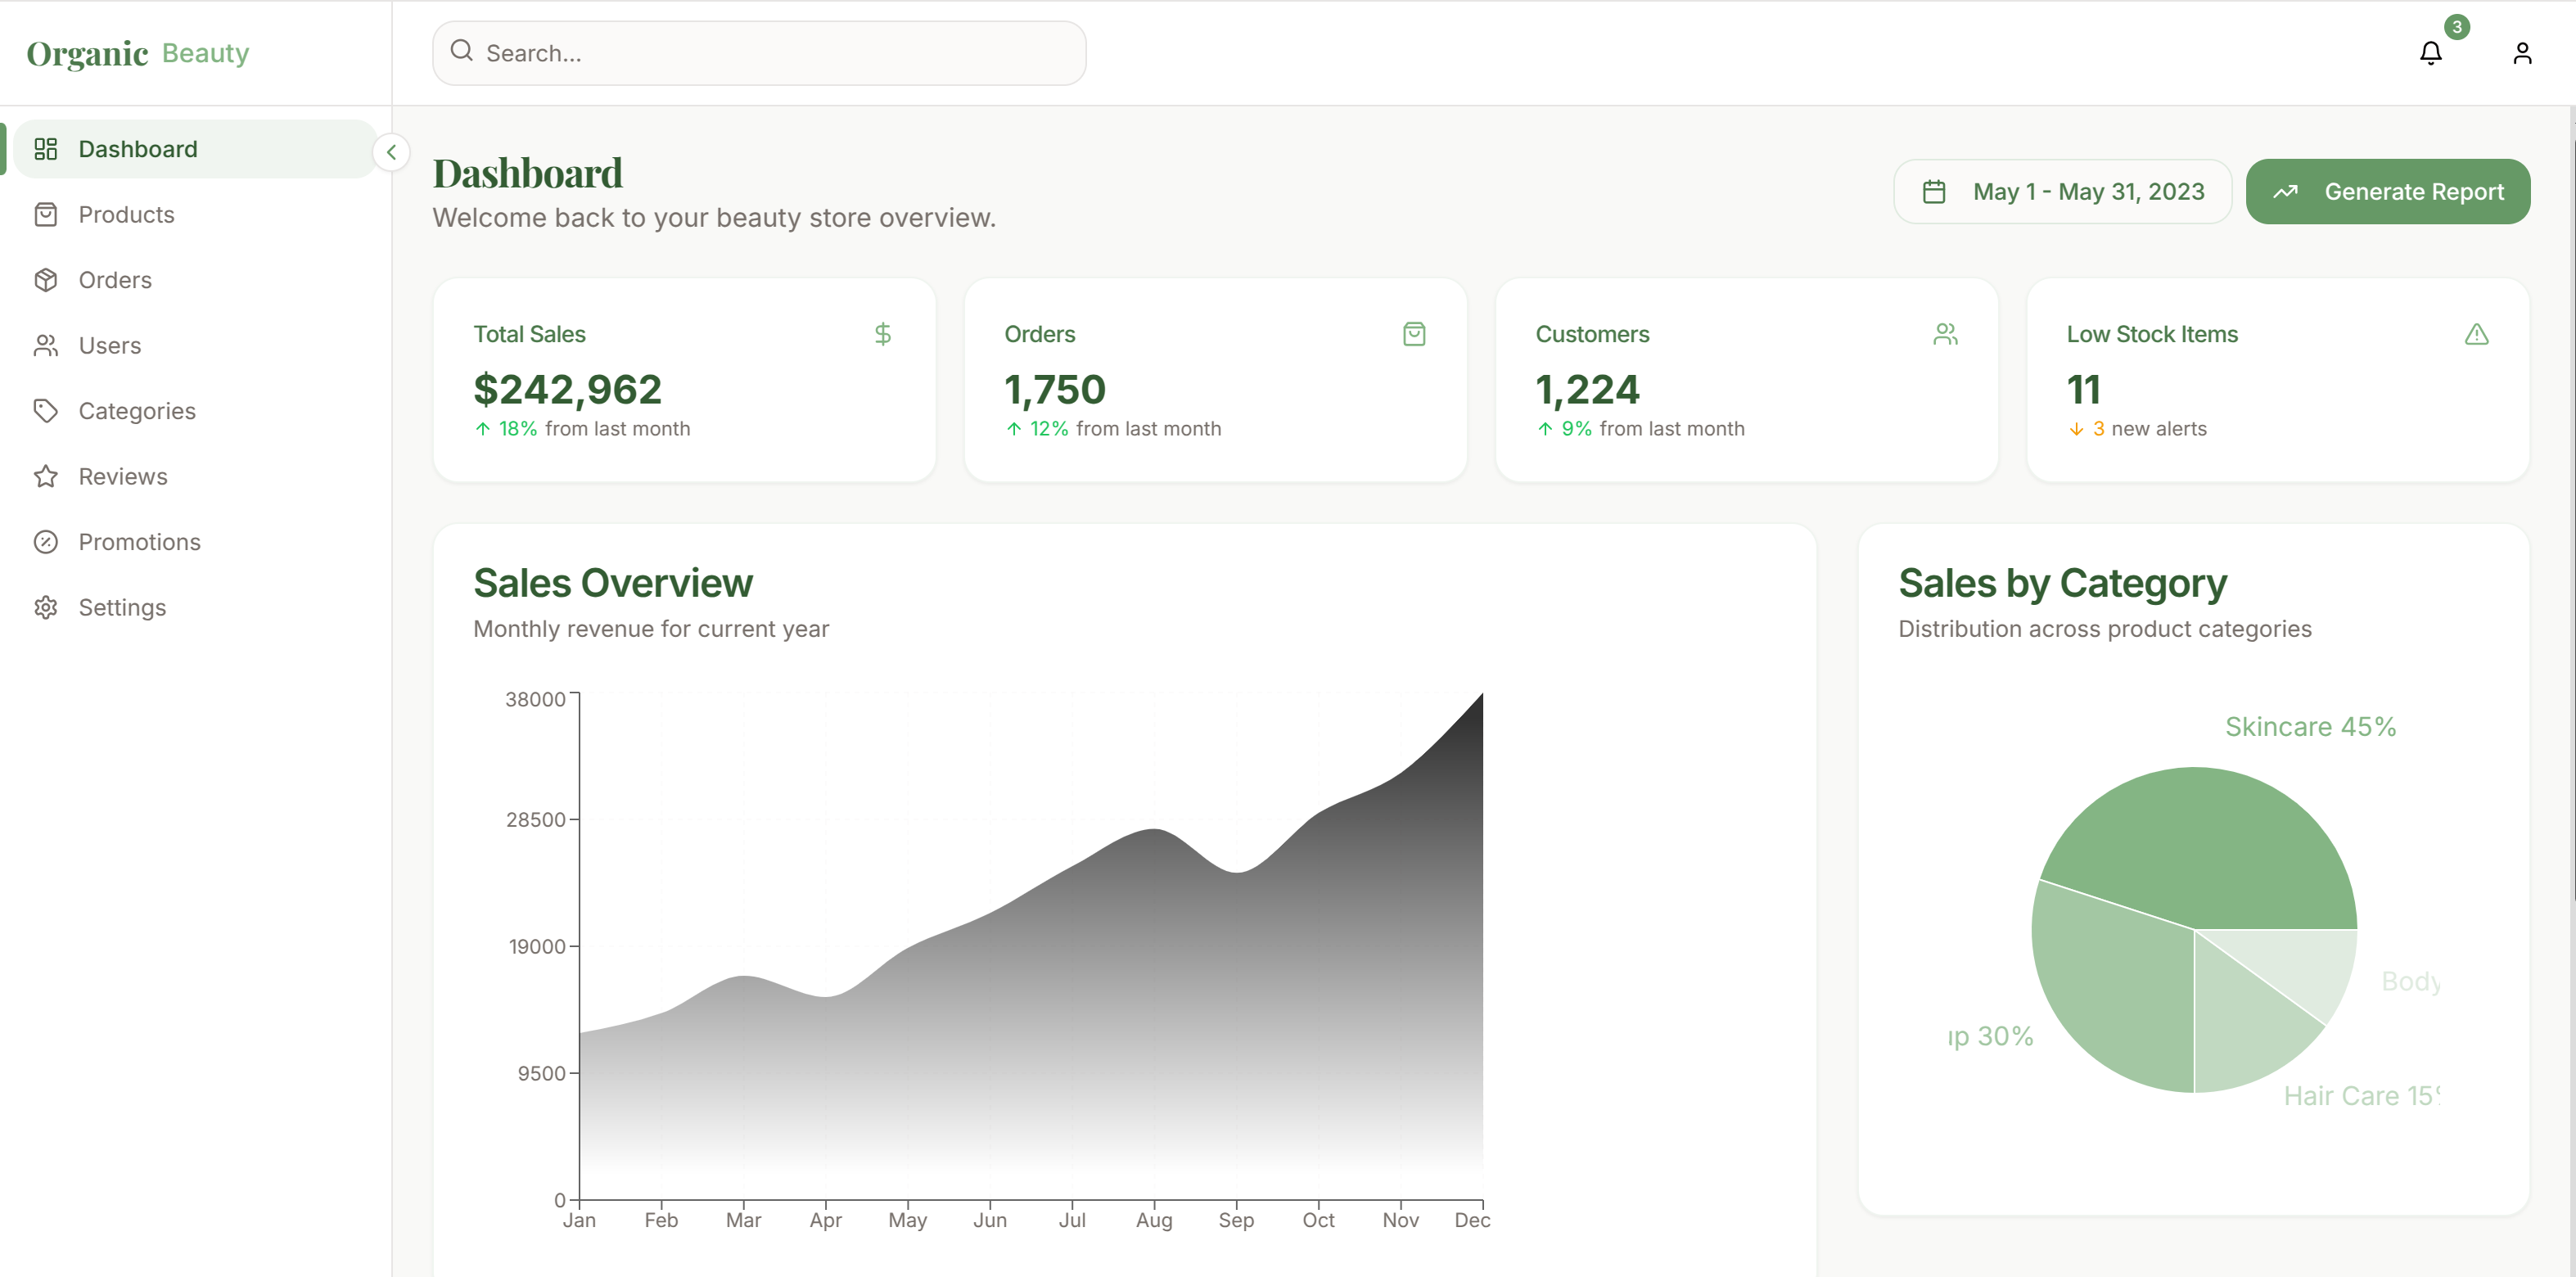The image size is (2576, 1277).
Task: Click the warning triangle on Low Stock Items
Action: coord(2476,334)
